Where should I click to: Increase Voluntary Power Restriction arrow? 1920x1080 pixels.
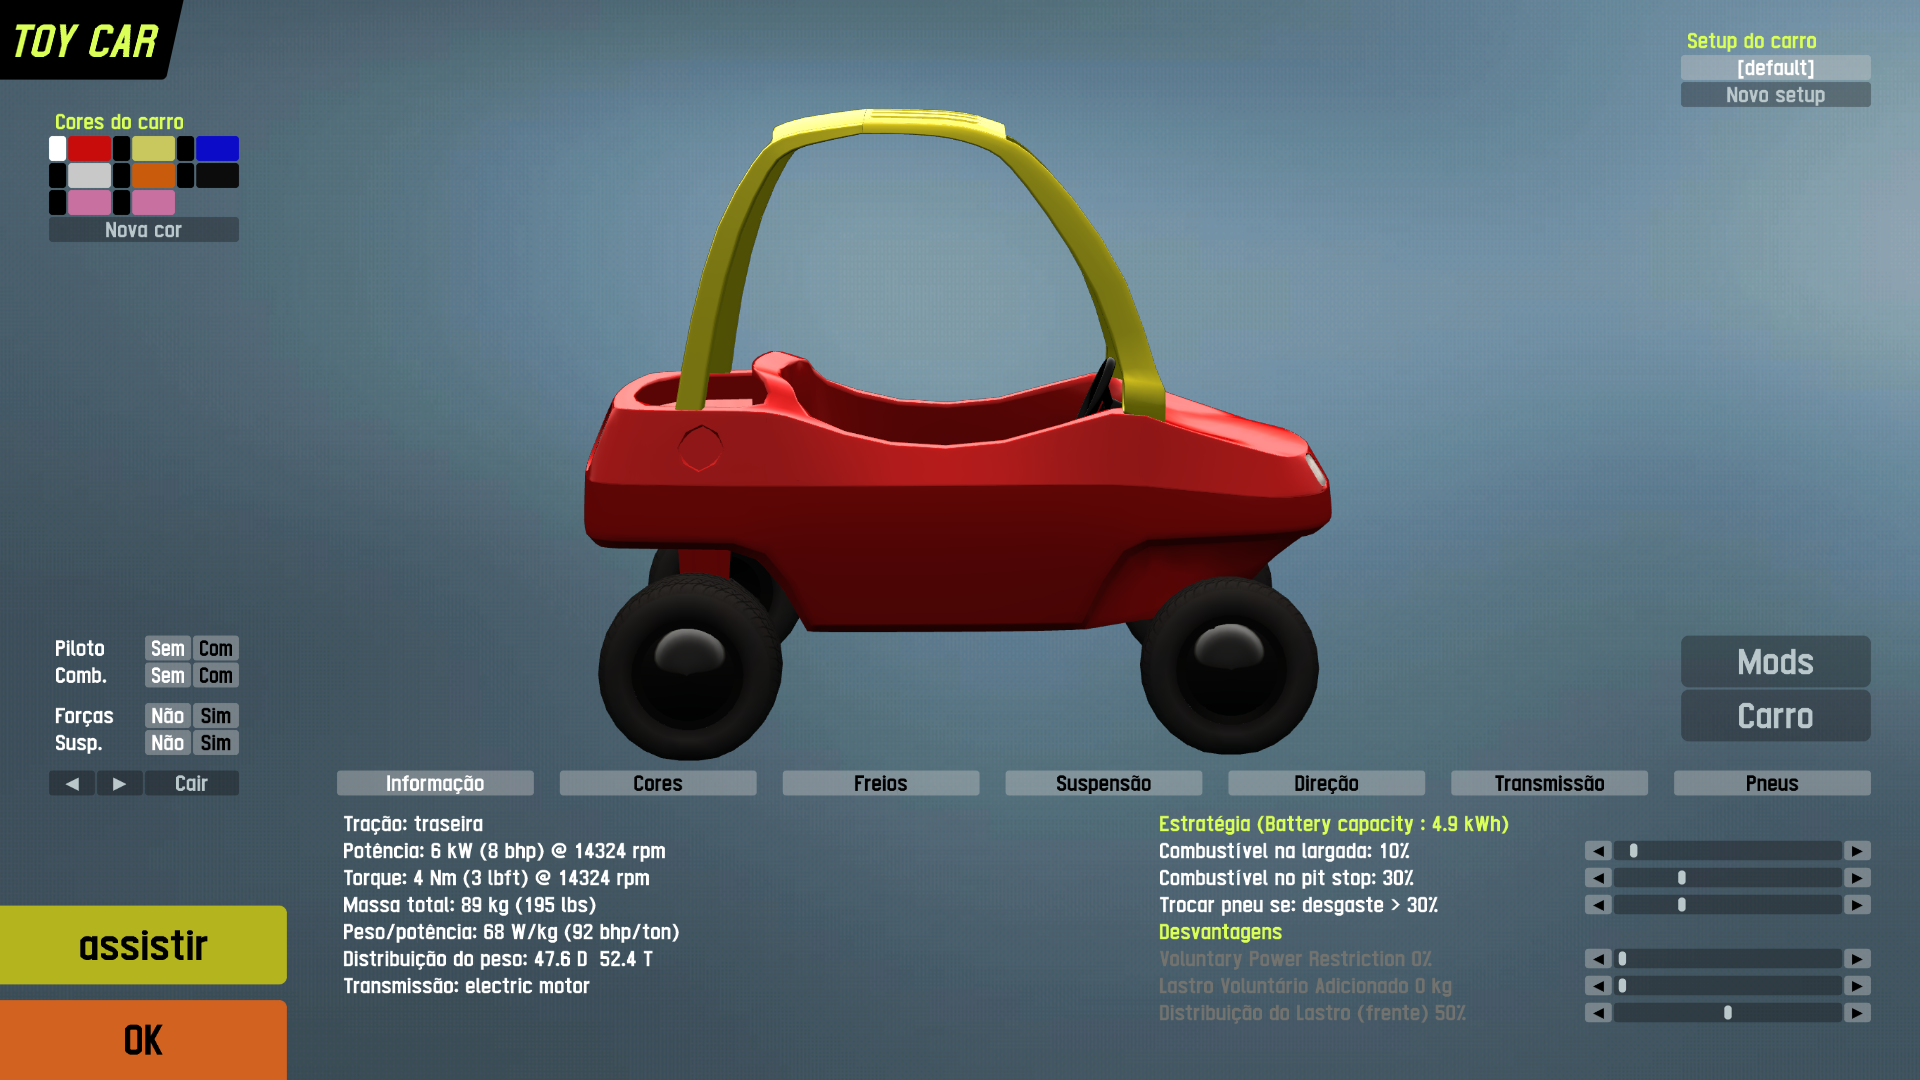click(1857, 959)
